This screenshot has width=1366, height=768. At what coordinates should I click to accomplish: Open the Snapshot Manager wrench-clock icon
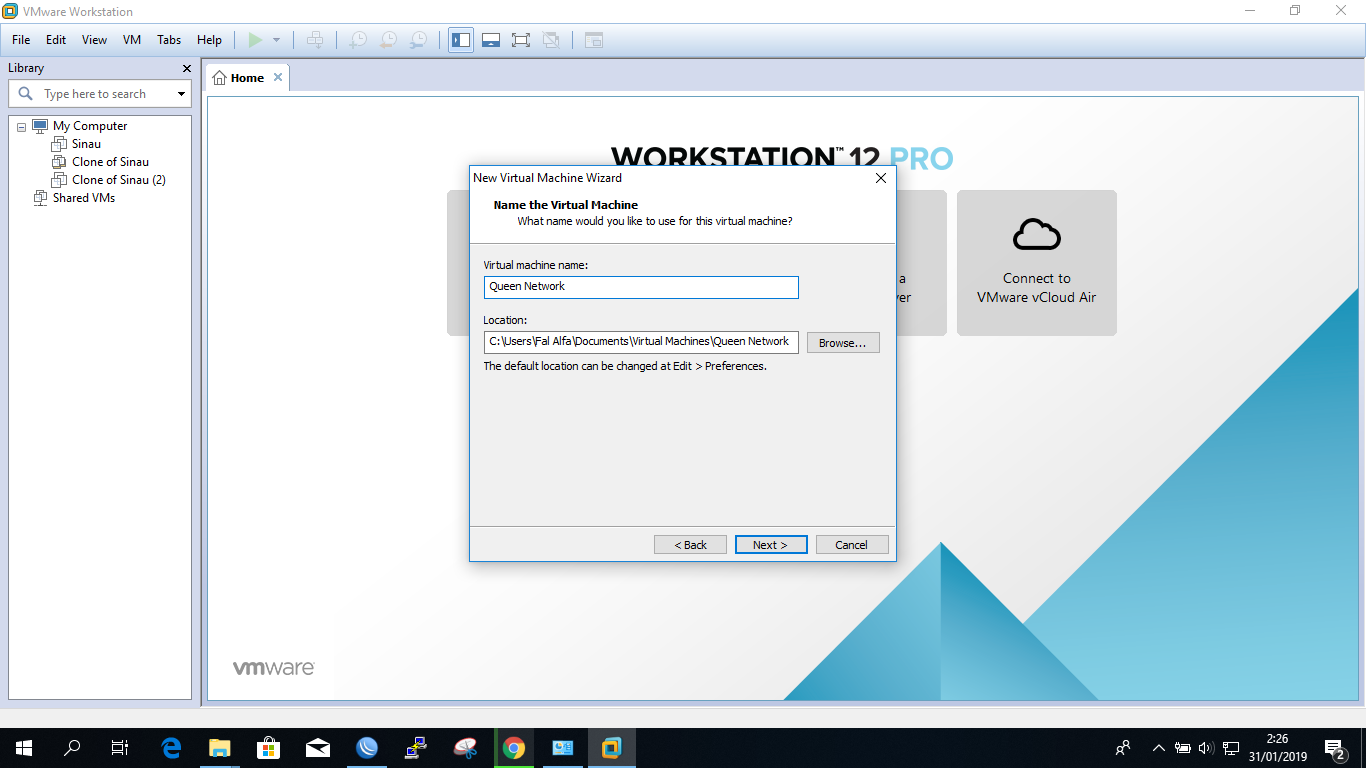pos(418,40)
